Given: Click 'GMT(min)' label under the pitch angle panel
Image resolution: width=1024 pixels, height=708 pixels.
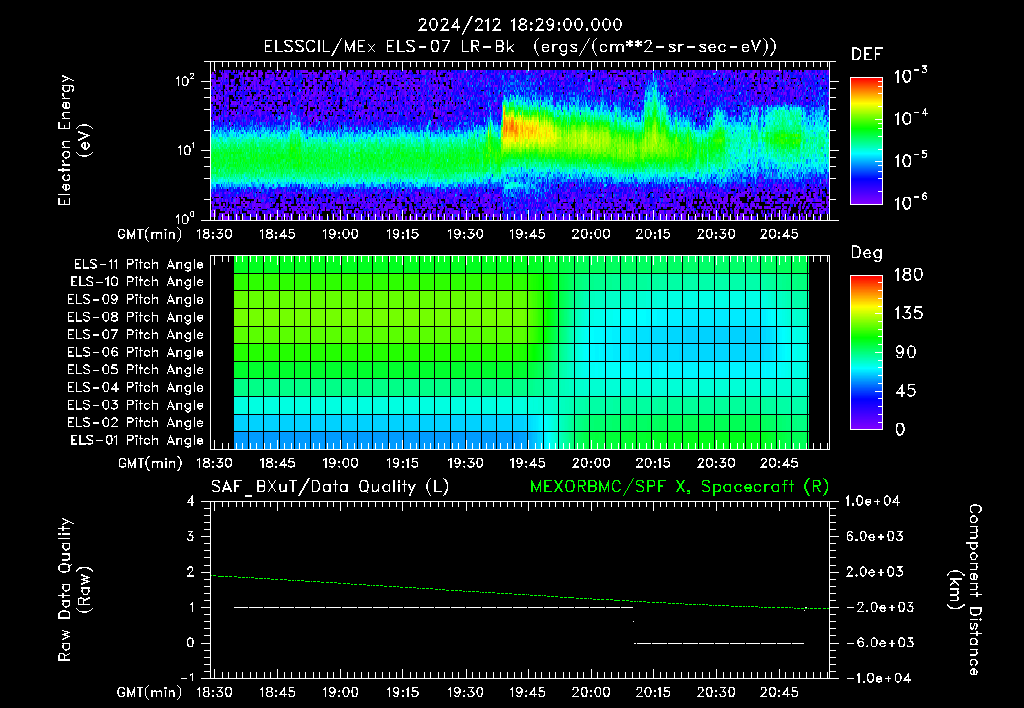Looking at the screenshot, I should 150,463.
